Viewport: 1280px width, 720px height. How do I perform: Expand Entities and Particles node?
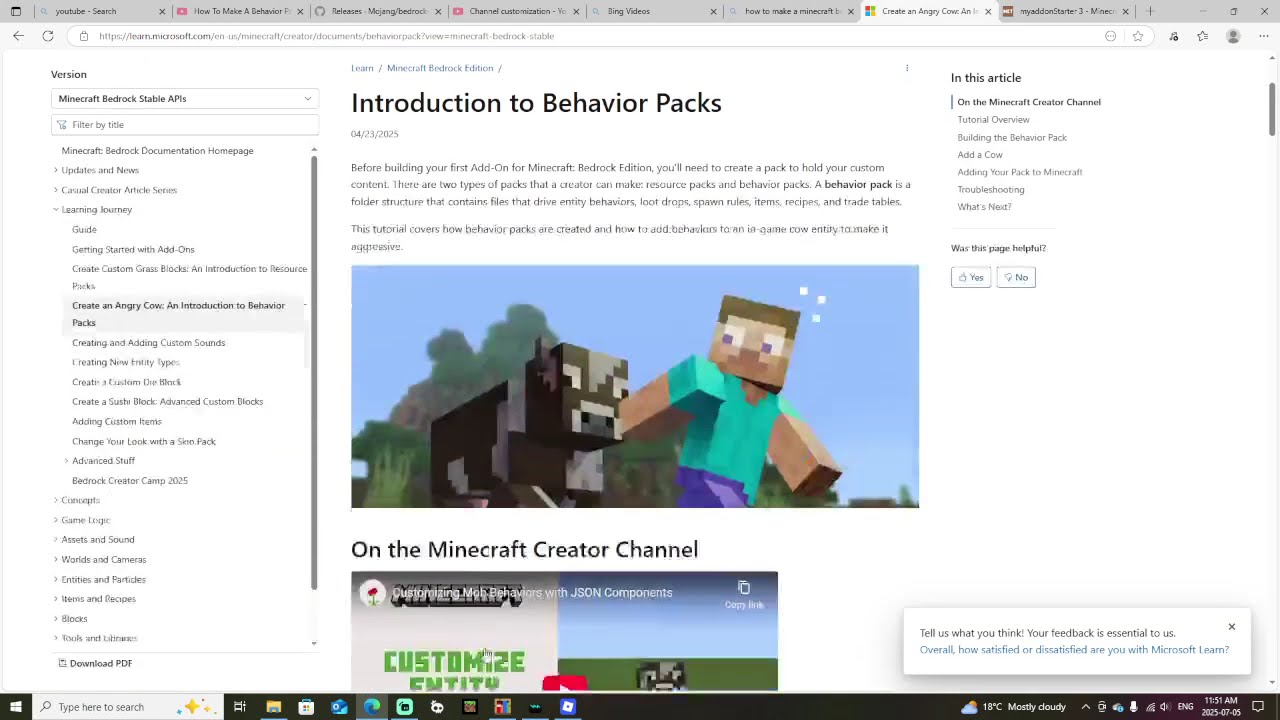tap(56, 579)
